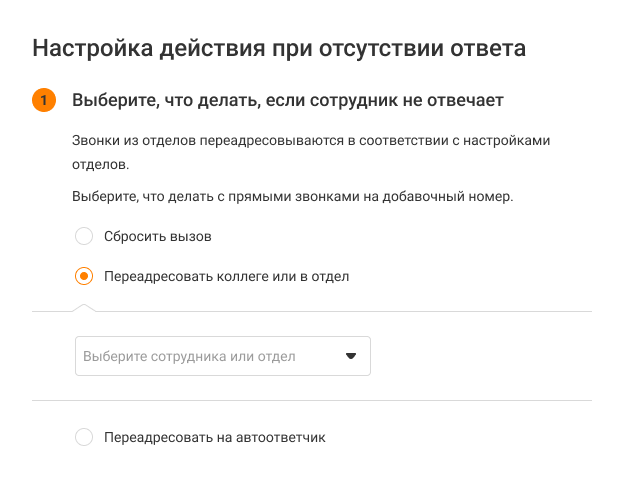Enable "Переадресовать на автоответчик" radio button
624x481 pixels.
click(x=85, y=437)
